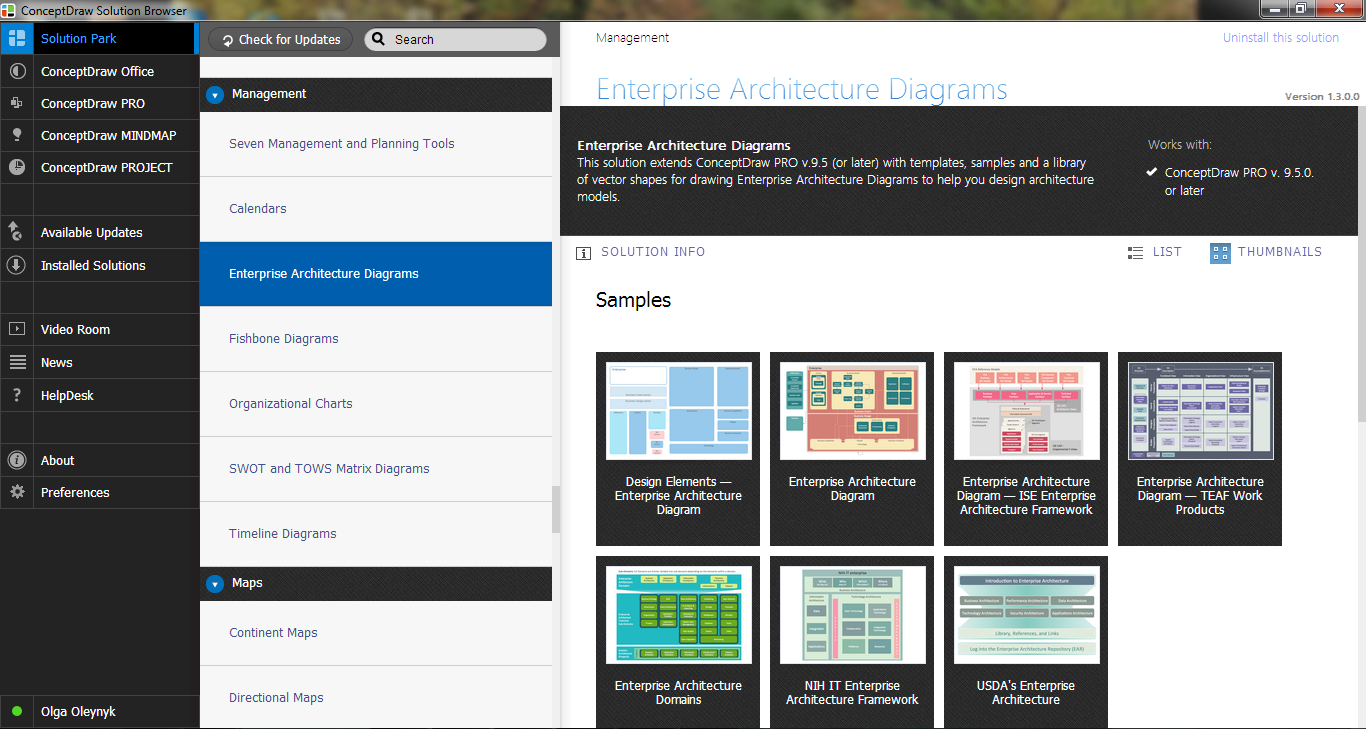Select Timeline Diagrams solution
The image size is (1366, 729).
(x=376, y=534)
